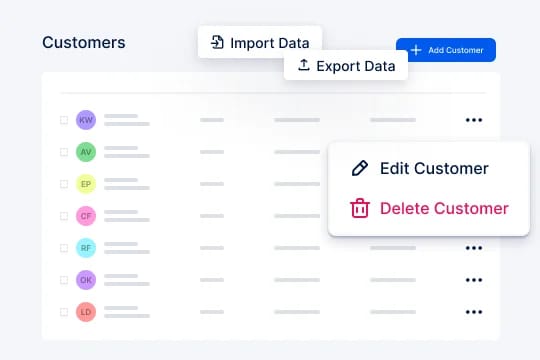The height and width of the screenshot is (360, 540).
Task: Open the three-dot menu for KW row
Action: click(474, 120)
